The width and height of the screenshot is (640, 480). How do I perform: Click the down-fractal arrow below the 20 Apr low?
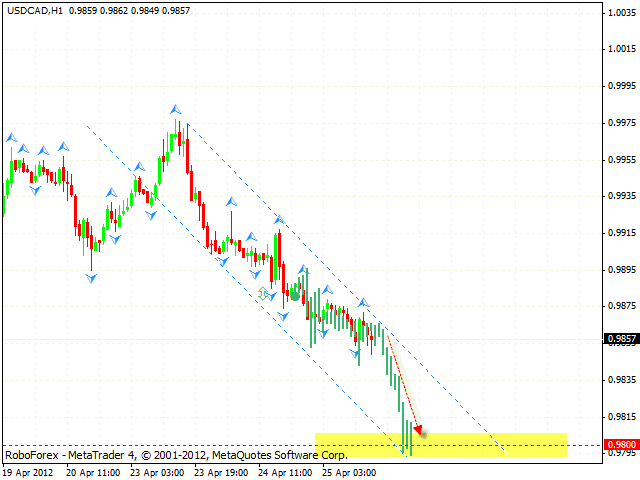91,278
